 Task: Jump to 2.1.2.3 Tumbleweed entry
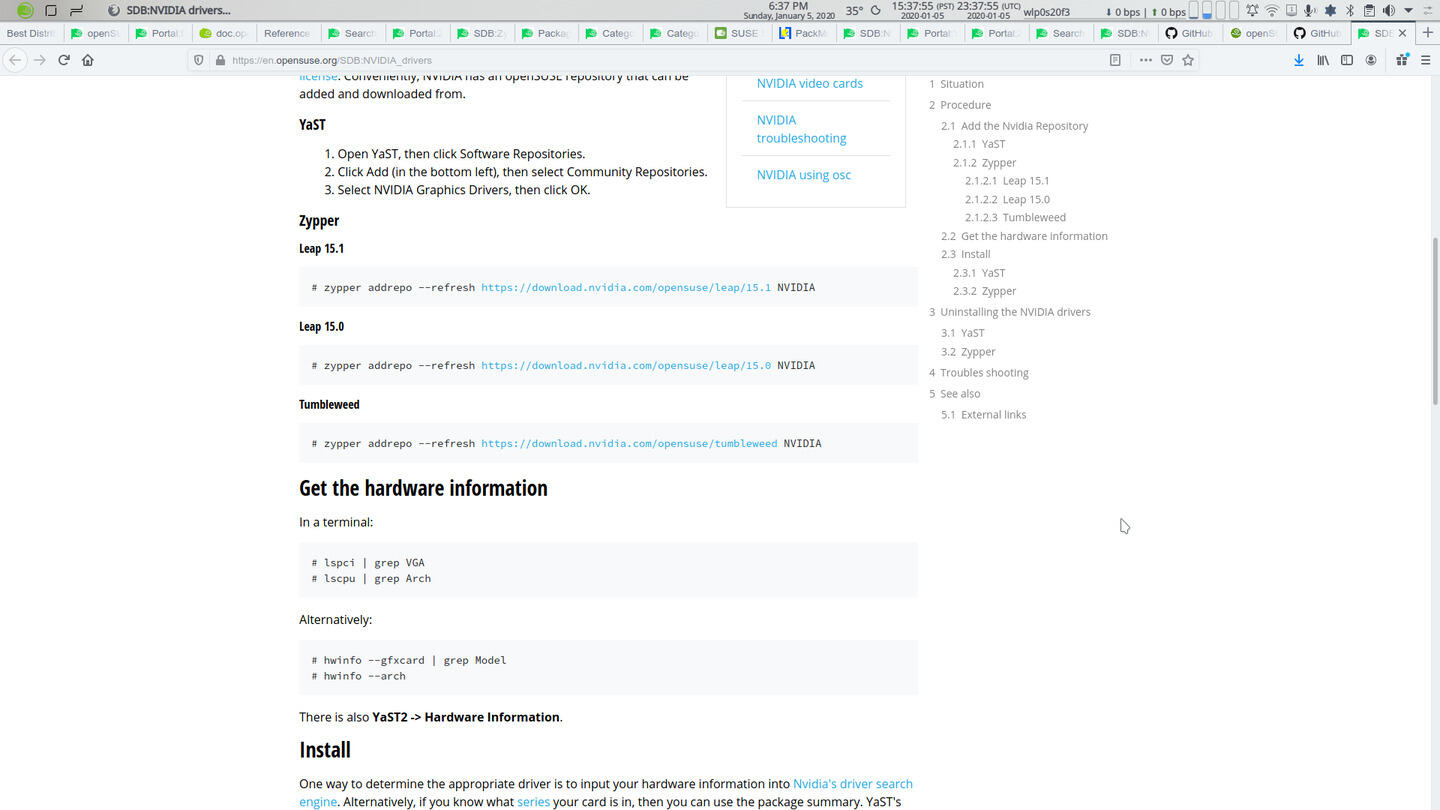click(1015, 217)
